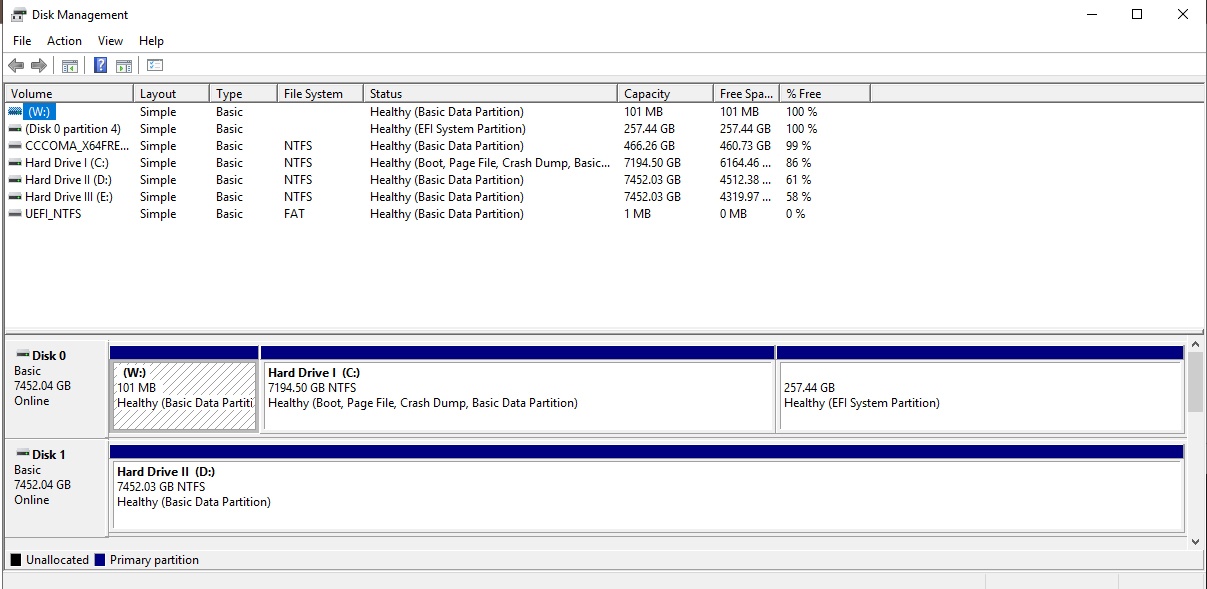Click the Settings list toolbar icon

(155, 66)
